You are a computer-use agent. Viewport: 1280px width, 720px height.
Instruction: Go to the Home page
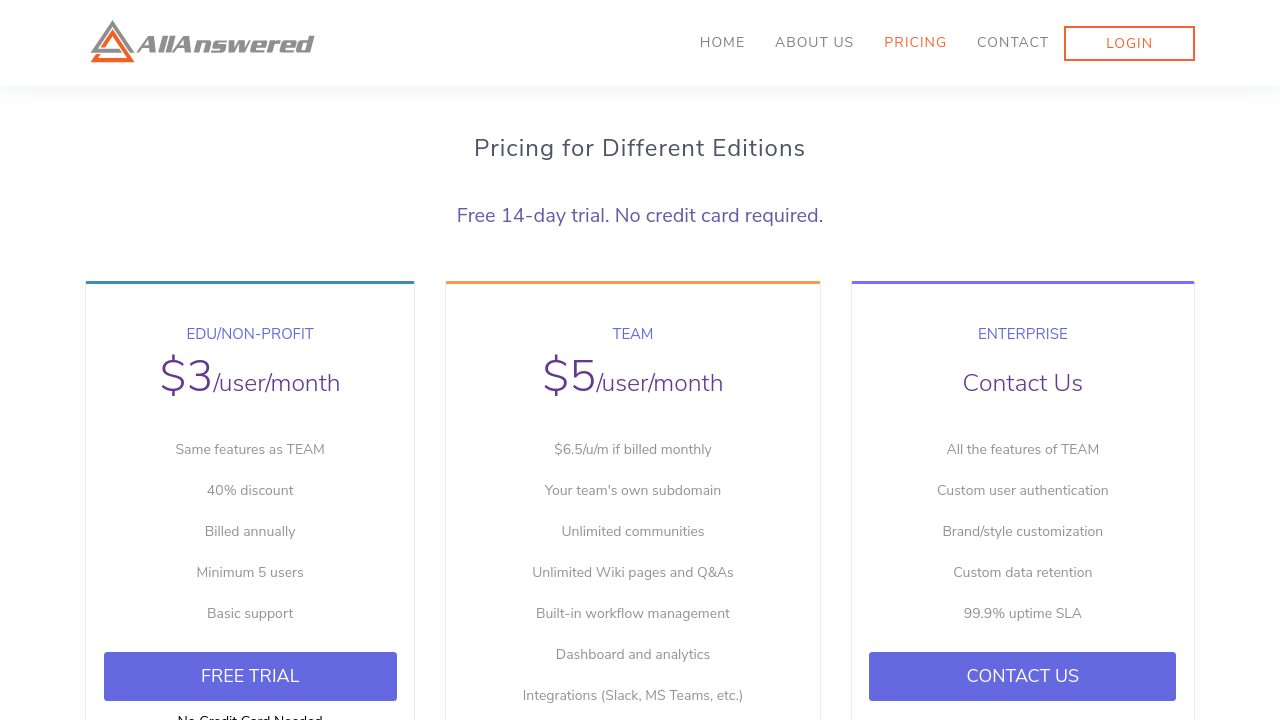point(722,43)
